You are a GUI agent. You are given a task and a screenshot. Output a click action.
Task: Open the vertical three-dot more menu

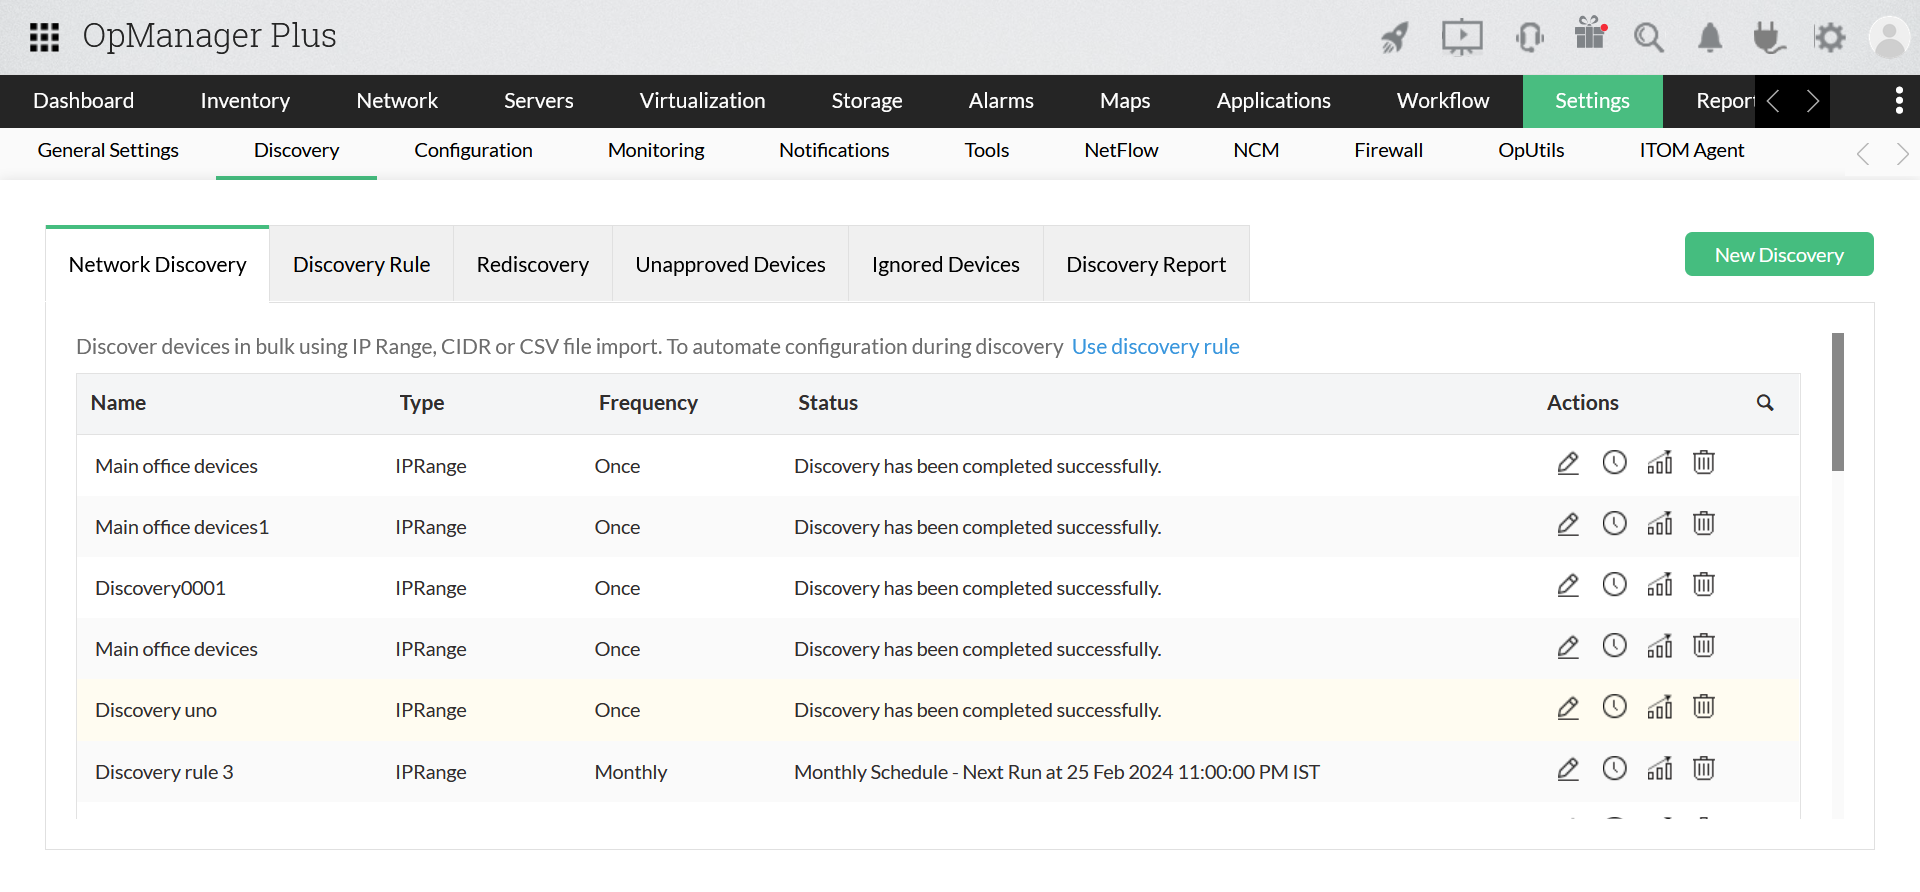coord(1898,101)
